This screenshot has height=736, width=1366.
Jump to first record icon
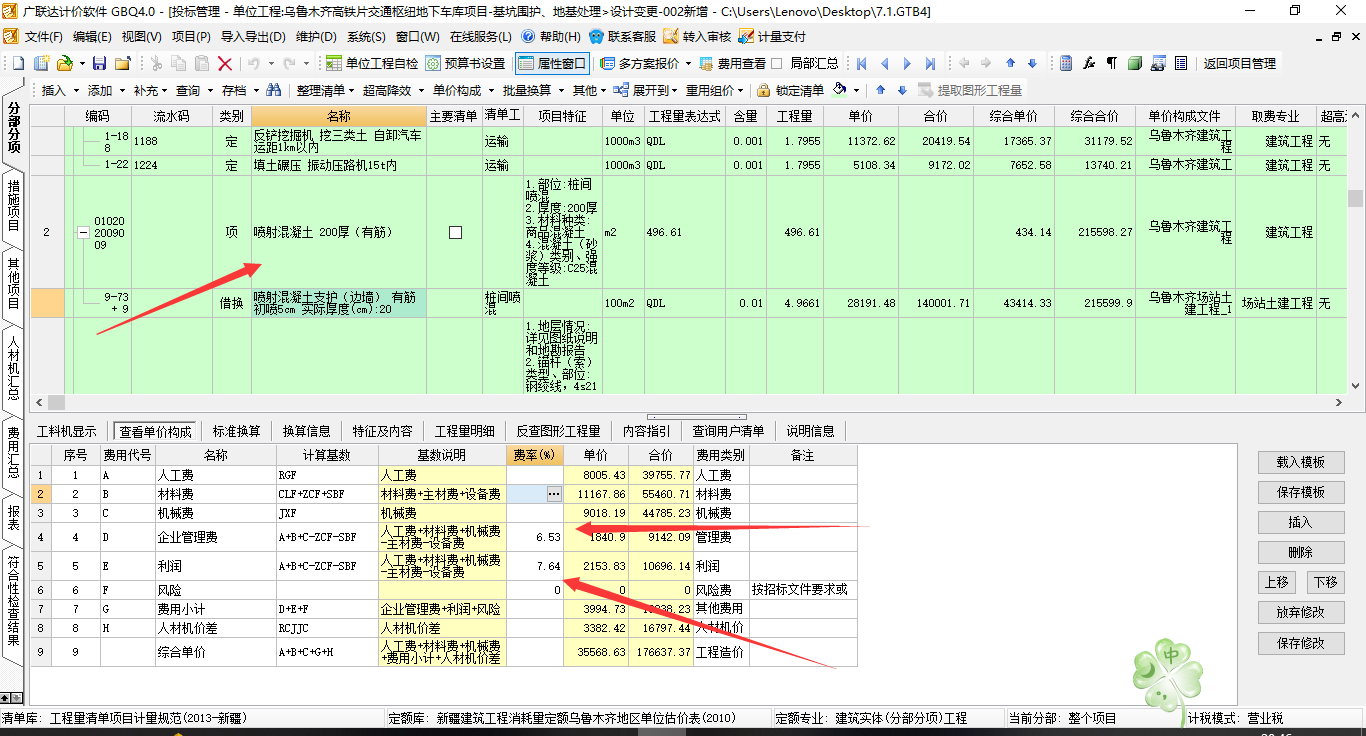coord(861,63)
